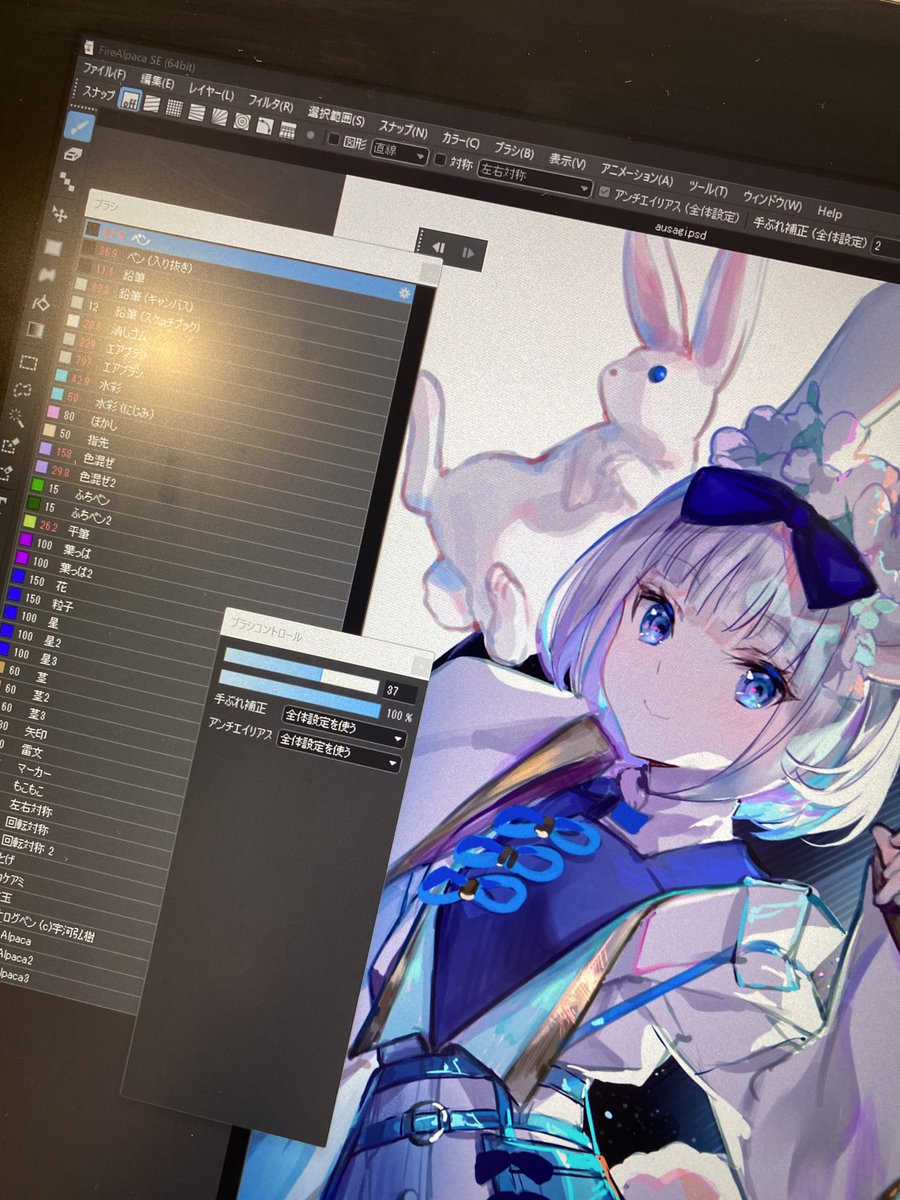The height and width of the screenshot is (1200, 900).
Task: Click the brush size value field 37
Action: point(399,692)
